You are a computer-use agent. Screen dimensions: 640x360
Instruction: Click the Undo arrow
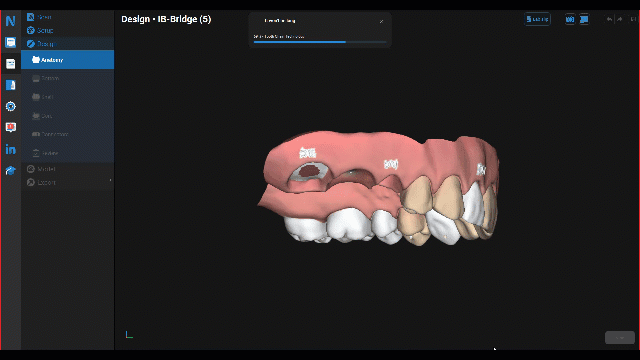(x=609, y=19)
